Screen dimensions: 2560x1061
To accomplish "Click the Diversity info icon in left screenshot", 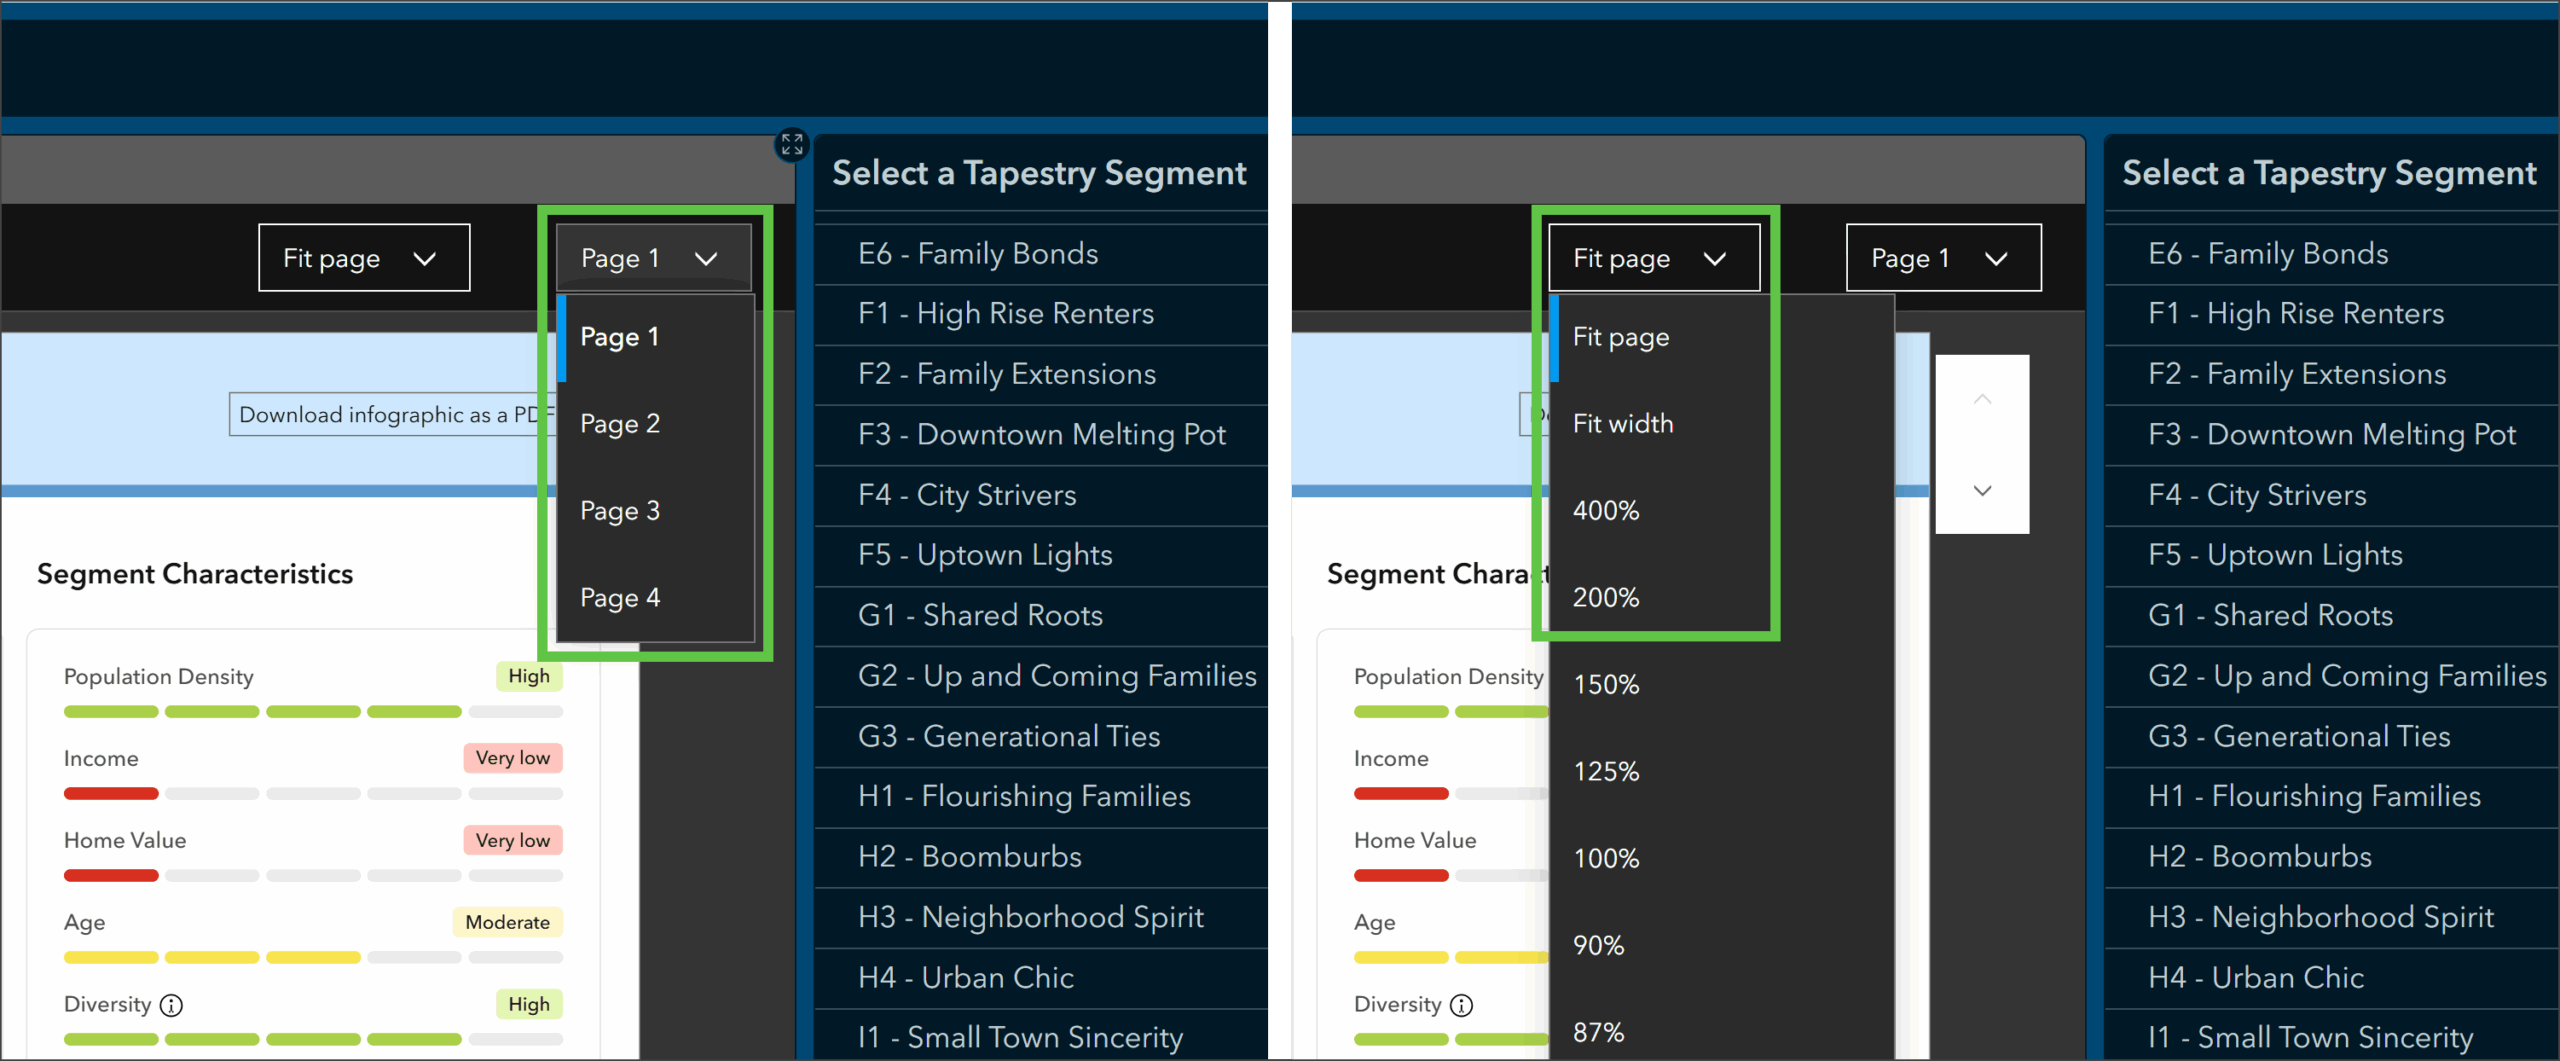I will point(172,1005).
